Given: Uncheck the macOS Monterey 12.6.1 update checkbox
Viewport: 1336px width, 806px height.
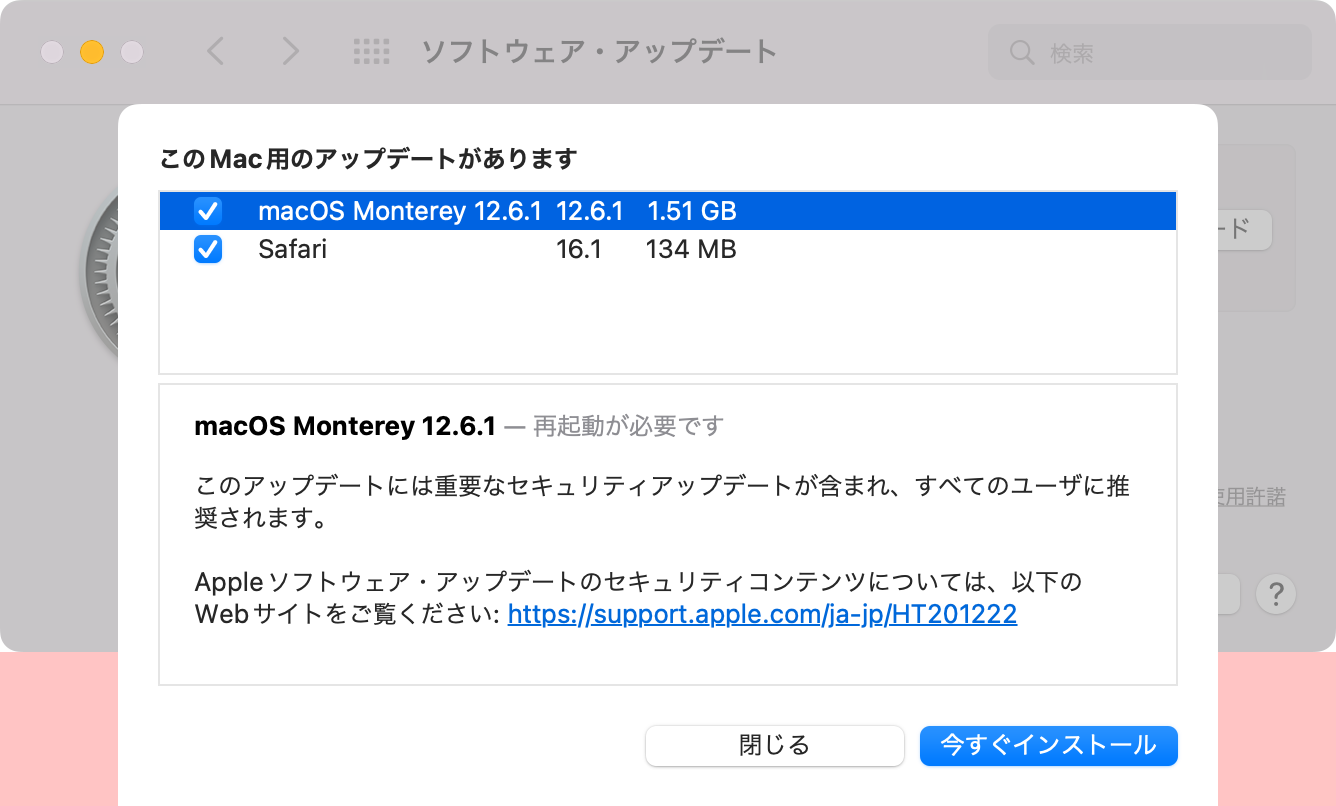Looking at the screenshot, I should [x=208, y=211].
